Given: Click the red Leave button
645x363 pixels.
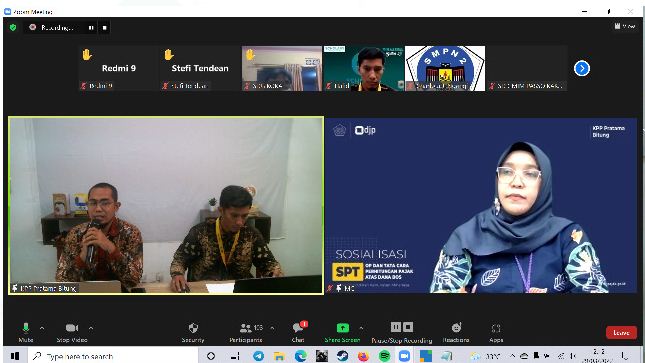Looking at the screenshot, I should click(621, 333).
